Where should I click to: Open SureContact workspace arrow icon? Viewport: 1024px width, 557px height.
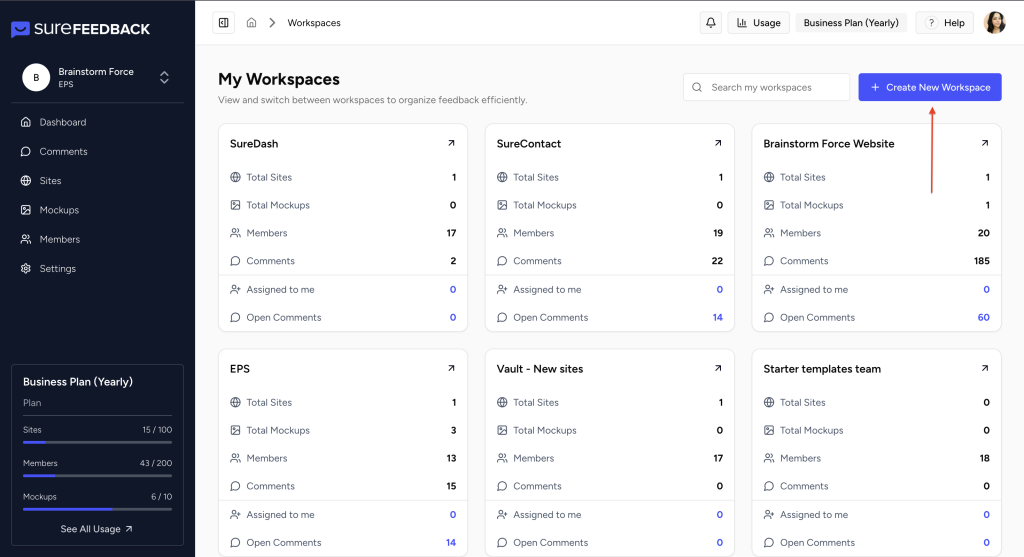[718, 143]
